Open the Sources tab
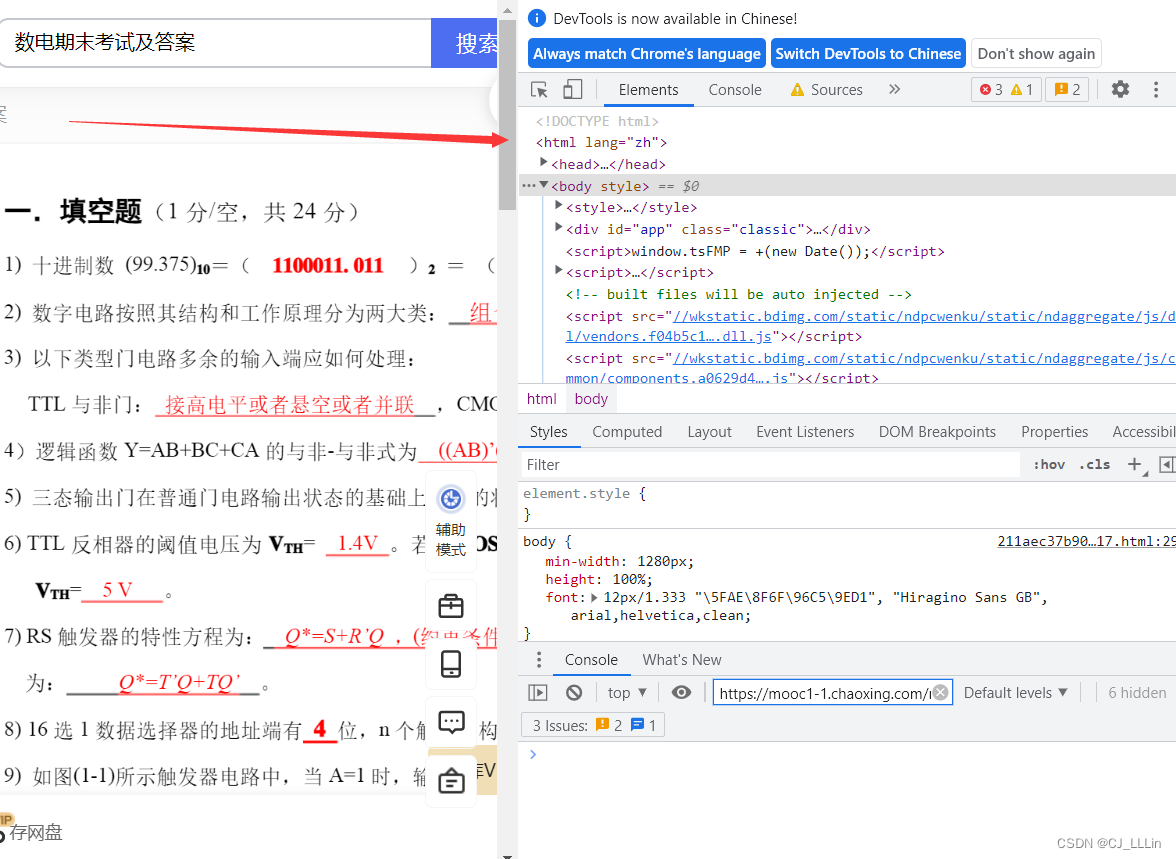 (826, 90)
